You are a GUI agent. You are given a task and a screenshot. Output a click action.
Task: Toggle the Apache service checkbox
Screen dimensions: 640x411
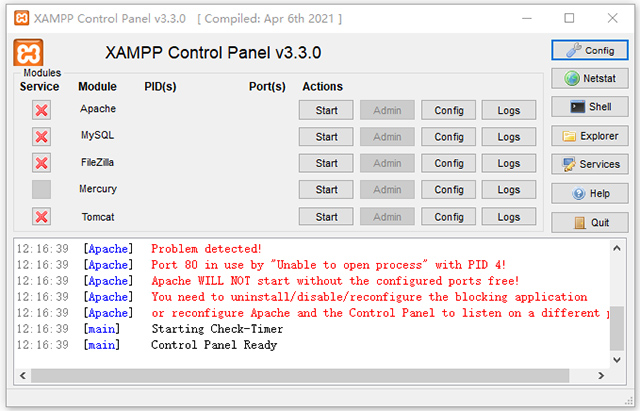coord(41,110)
